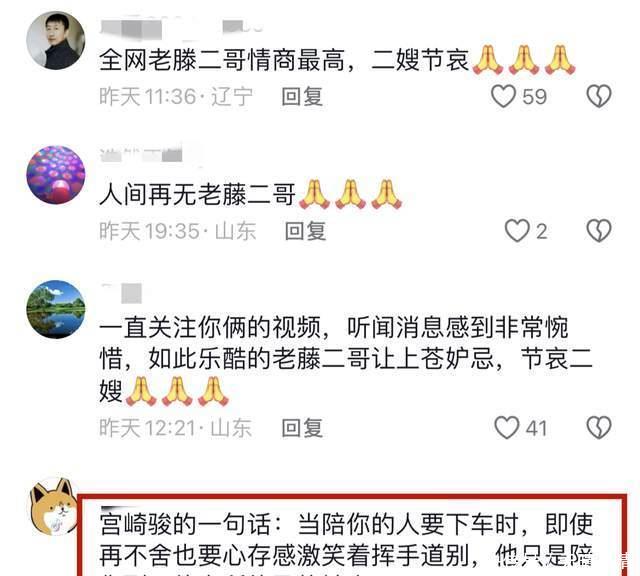
Task: Open the Shiba dog avatar profile
Action: [52, 506]
